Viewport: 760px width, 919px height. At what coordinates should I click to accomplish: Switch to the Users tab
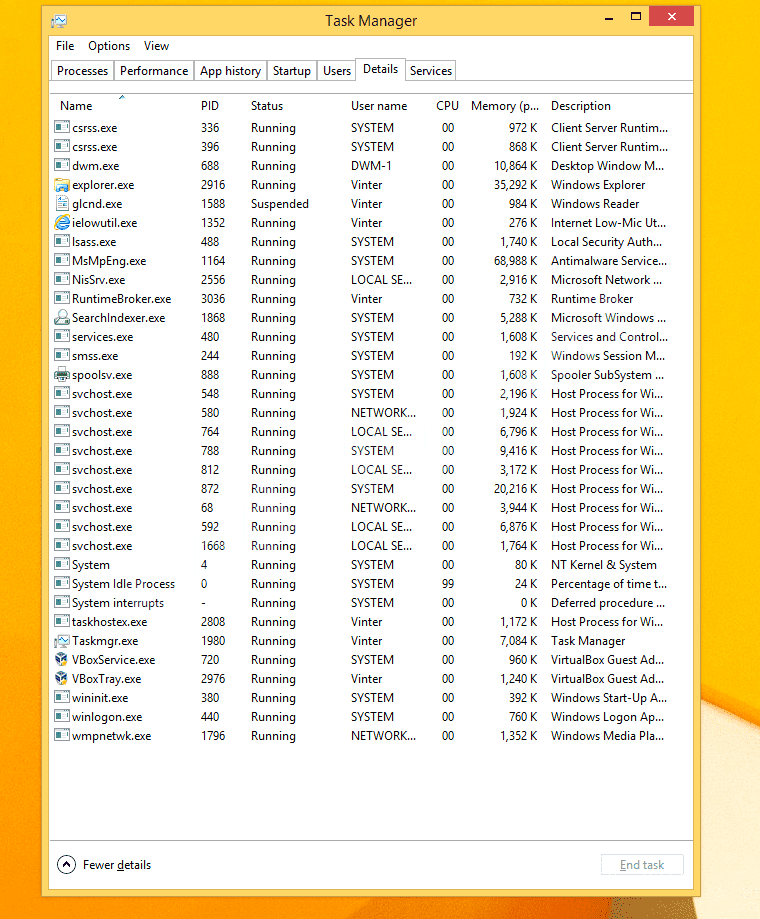tap(337, 71)
